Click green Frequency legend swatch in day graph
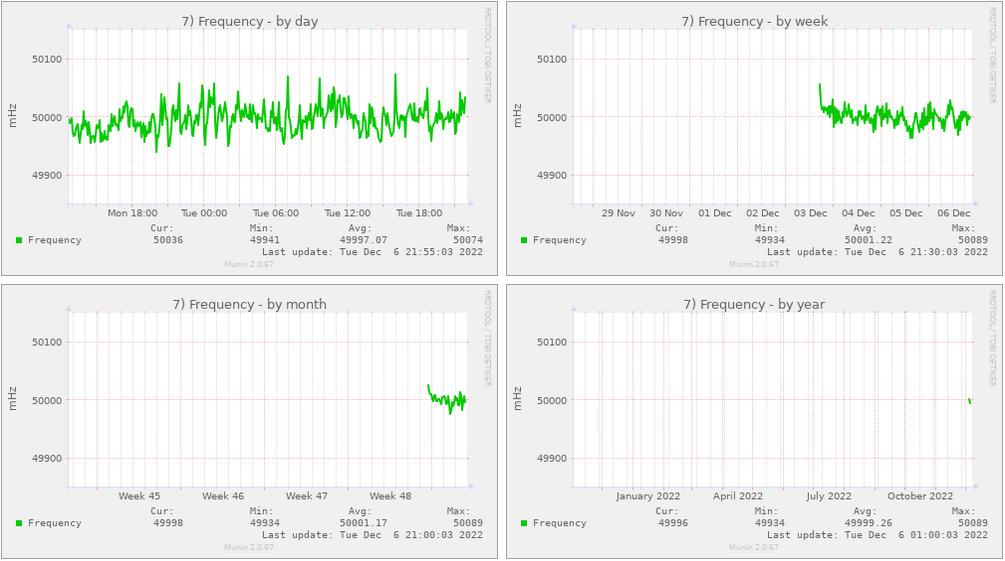The height and width of the screenshot is (561, 1005). coord(19,240)
